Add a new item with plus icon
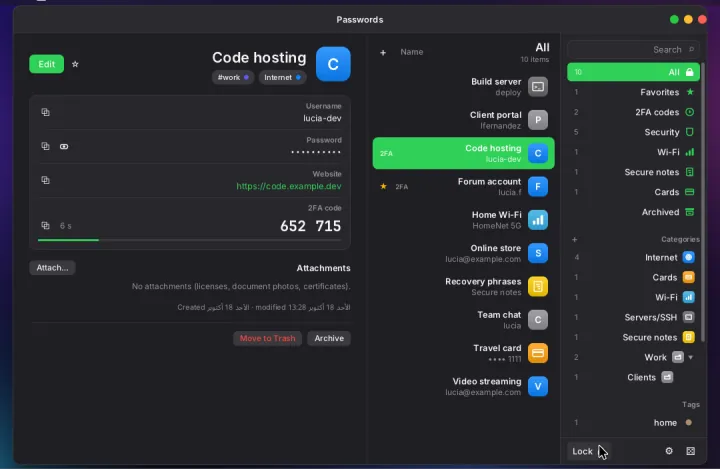The image size is (720, 469). [x=383, y=52]
